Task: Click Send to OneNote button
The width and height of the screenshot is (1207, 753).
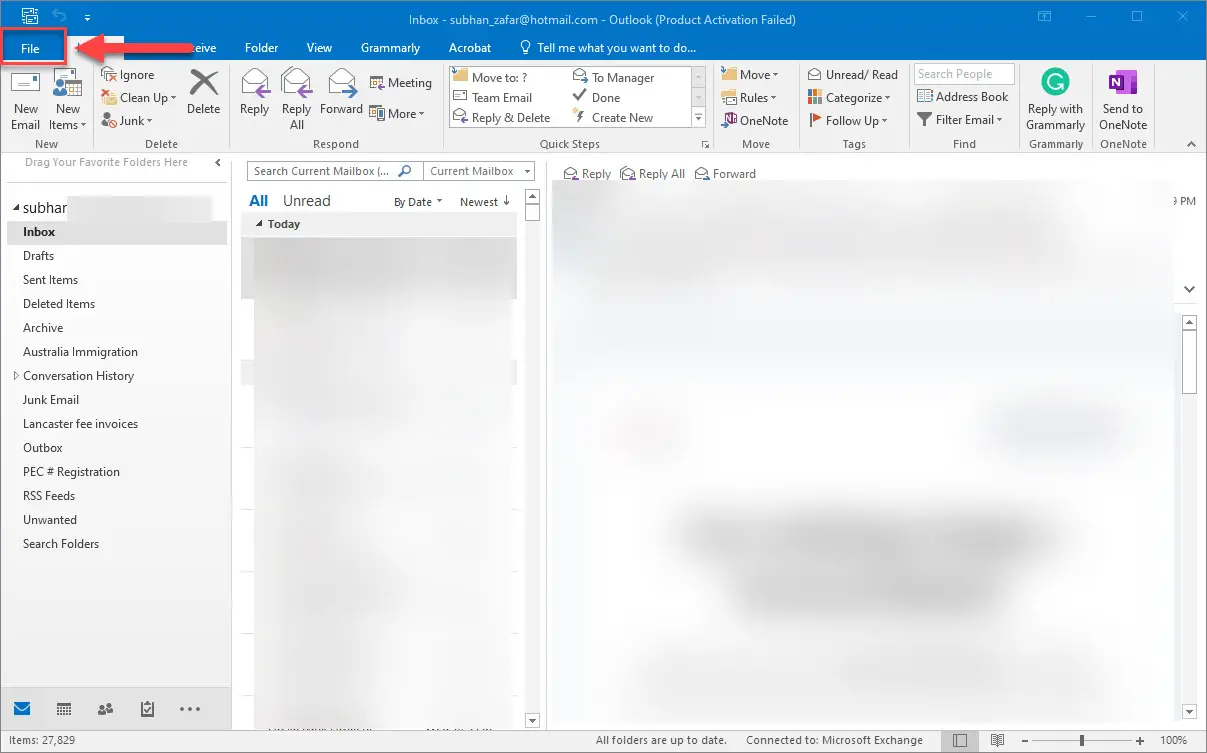Action: click(1122, 99)
